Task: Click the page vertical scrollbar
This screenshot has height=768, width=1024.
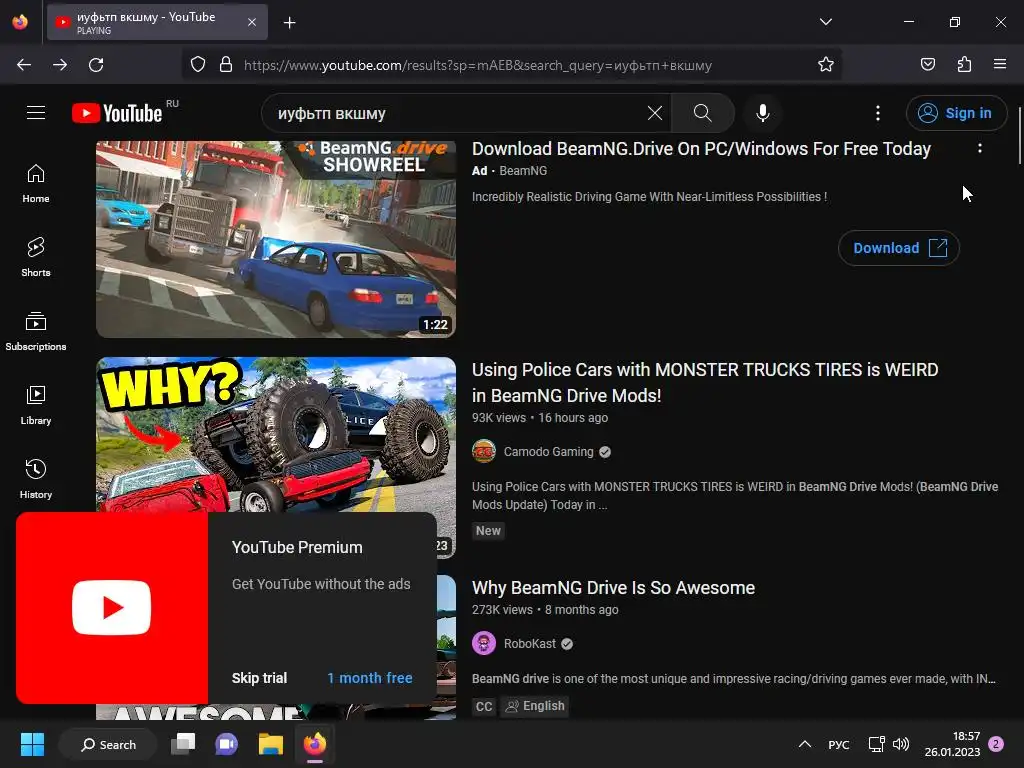Action: coord(1020,136)
